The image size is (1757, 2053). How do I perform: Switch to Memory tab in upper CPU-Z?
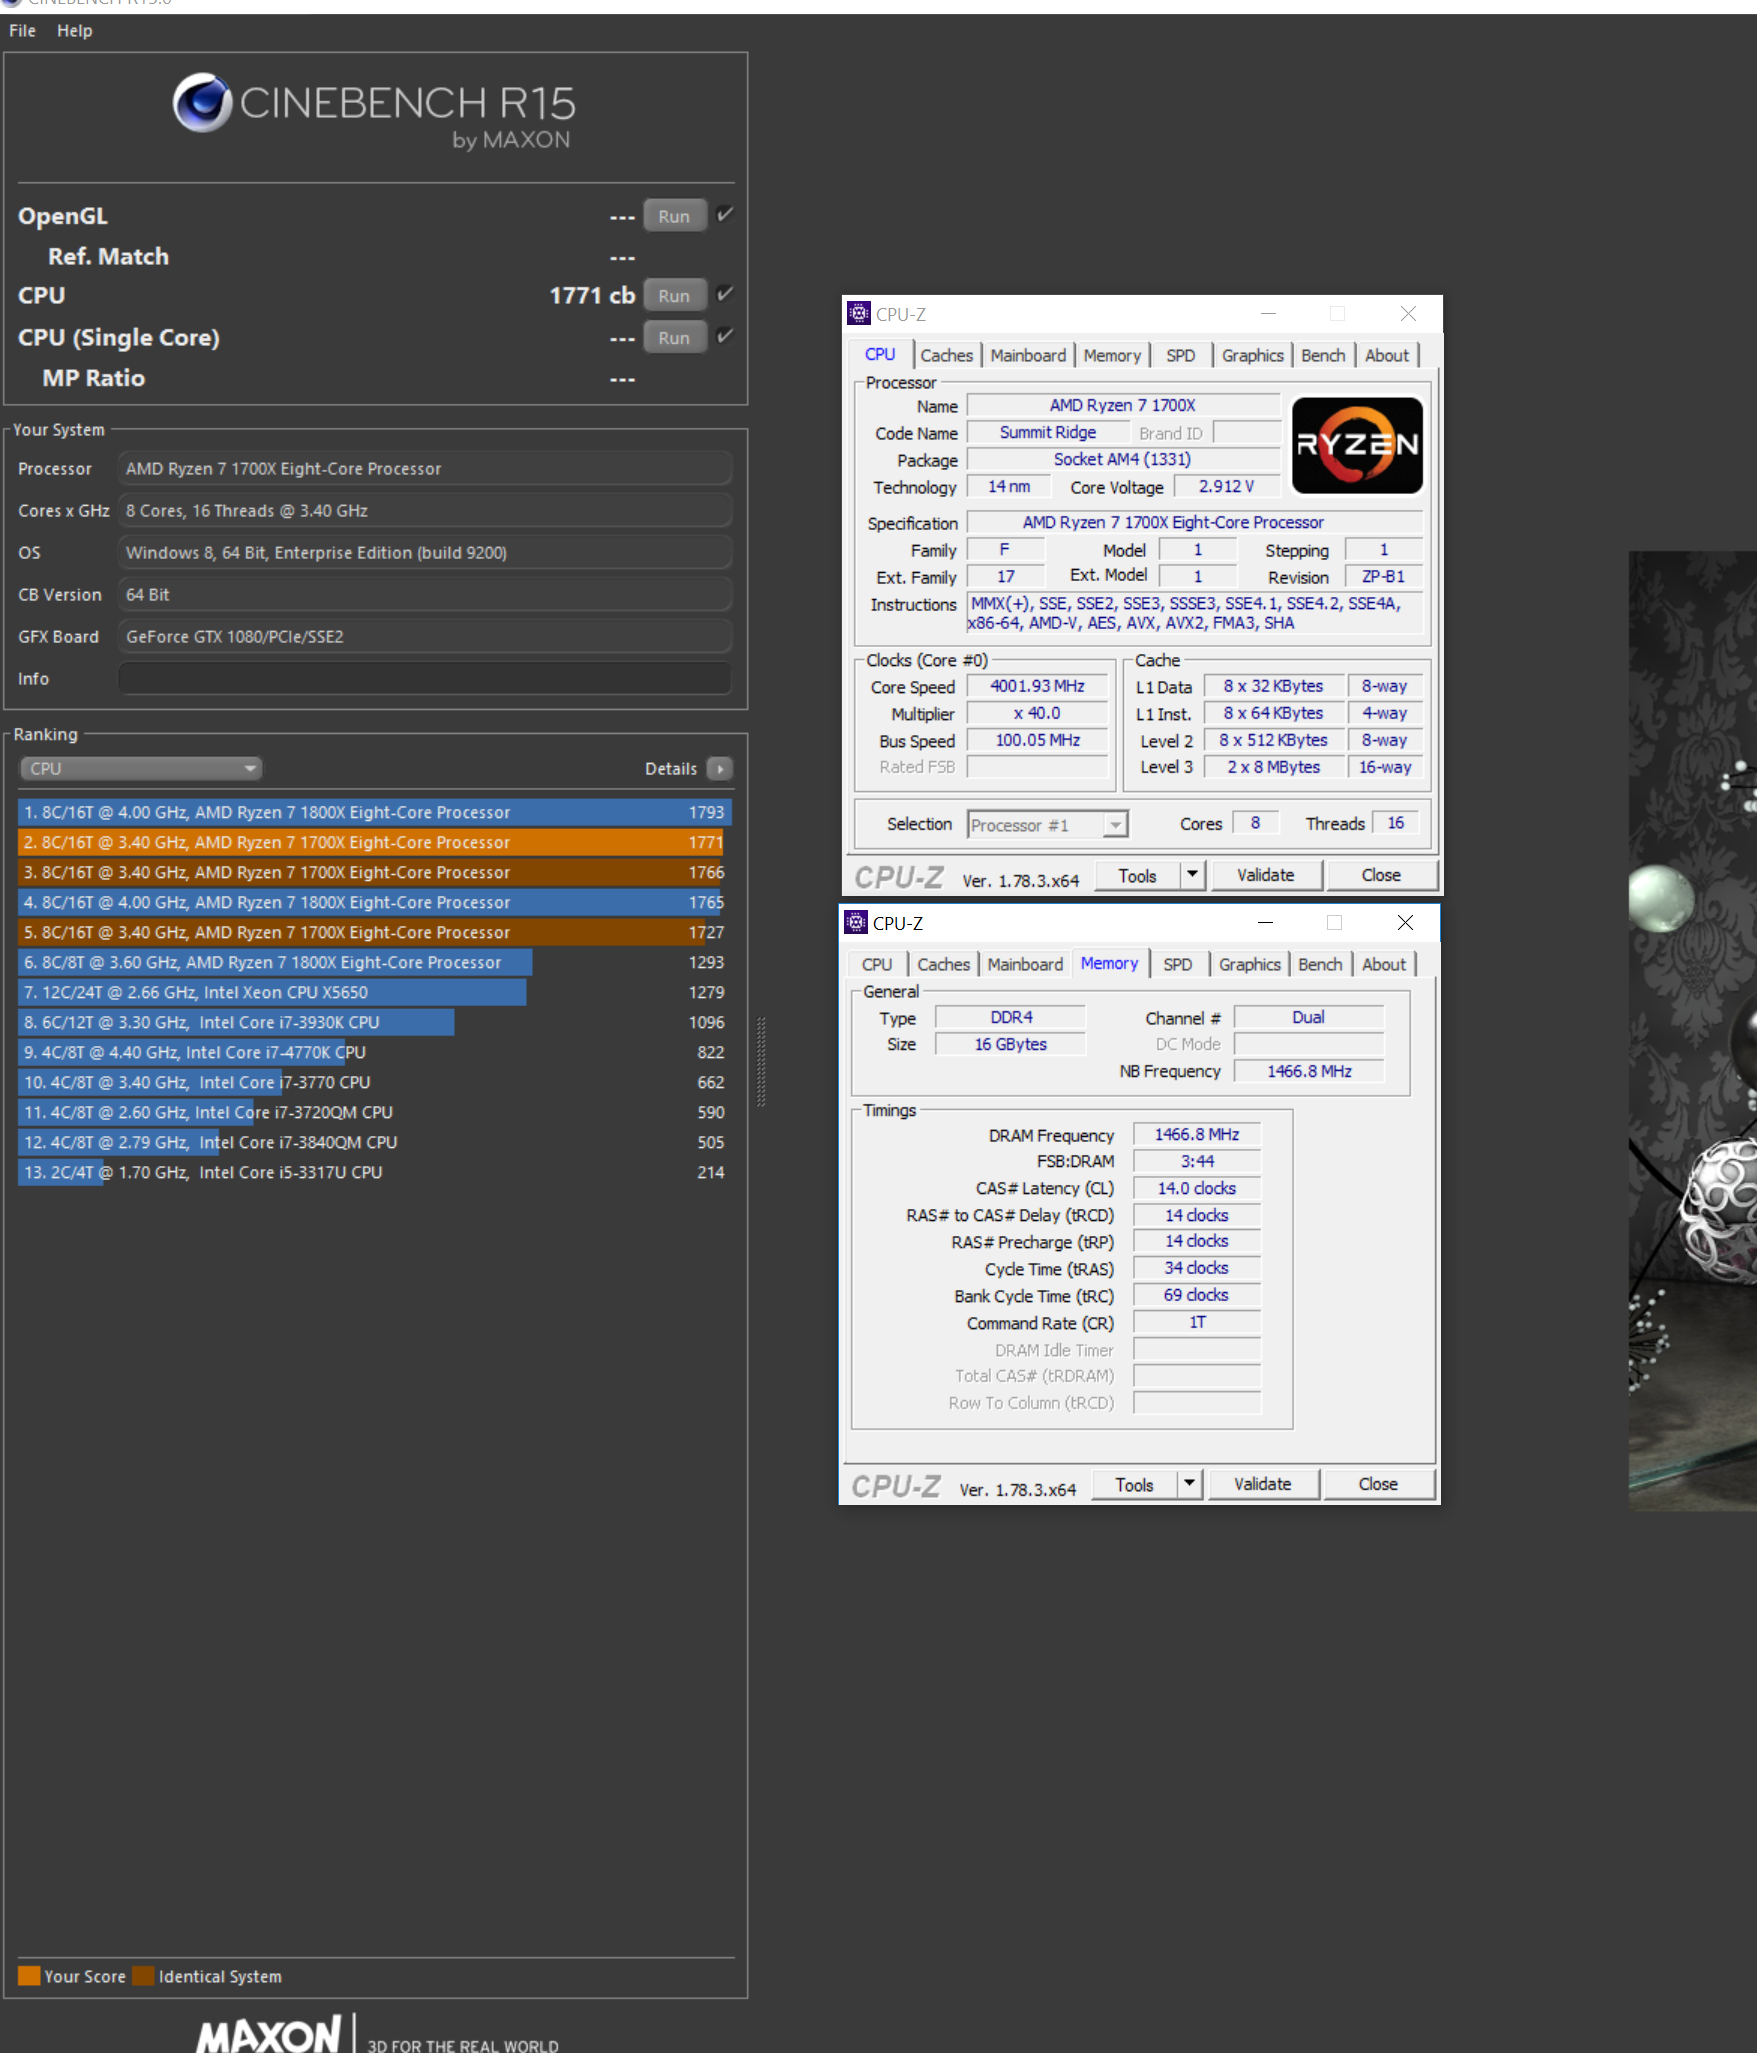(x=1112, y=355)
